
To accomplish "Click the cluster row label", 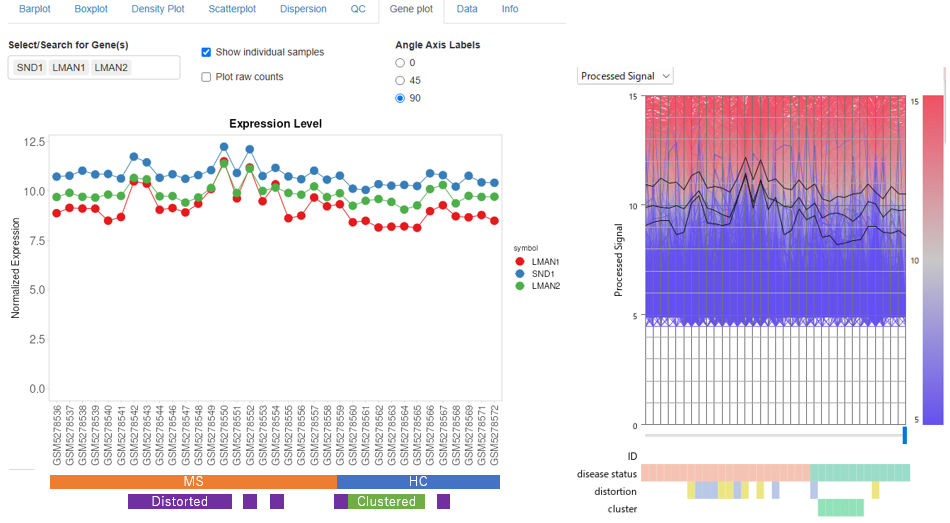I will tap(622, 509).
